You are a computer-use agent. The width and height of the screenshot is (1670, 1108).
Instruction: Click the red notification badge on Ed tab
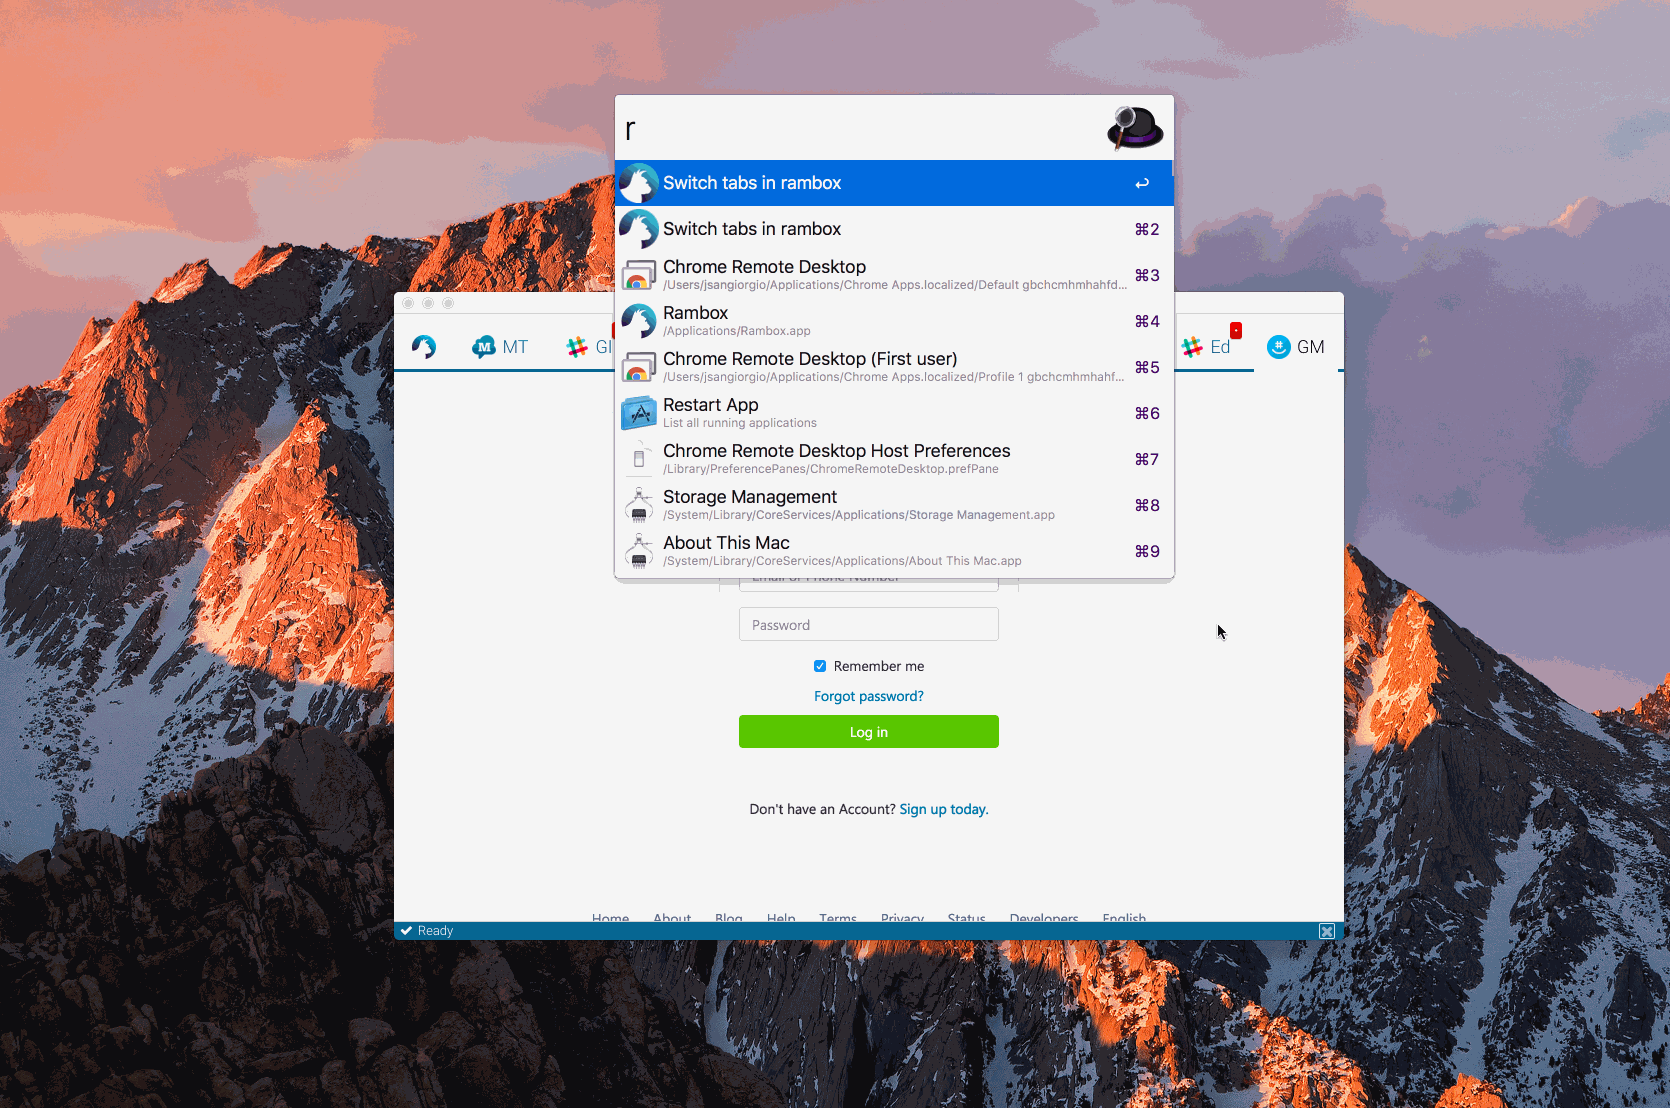coord(1236,330)
